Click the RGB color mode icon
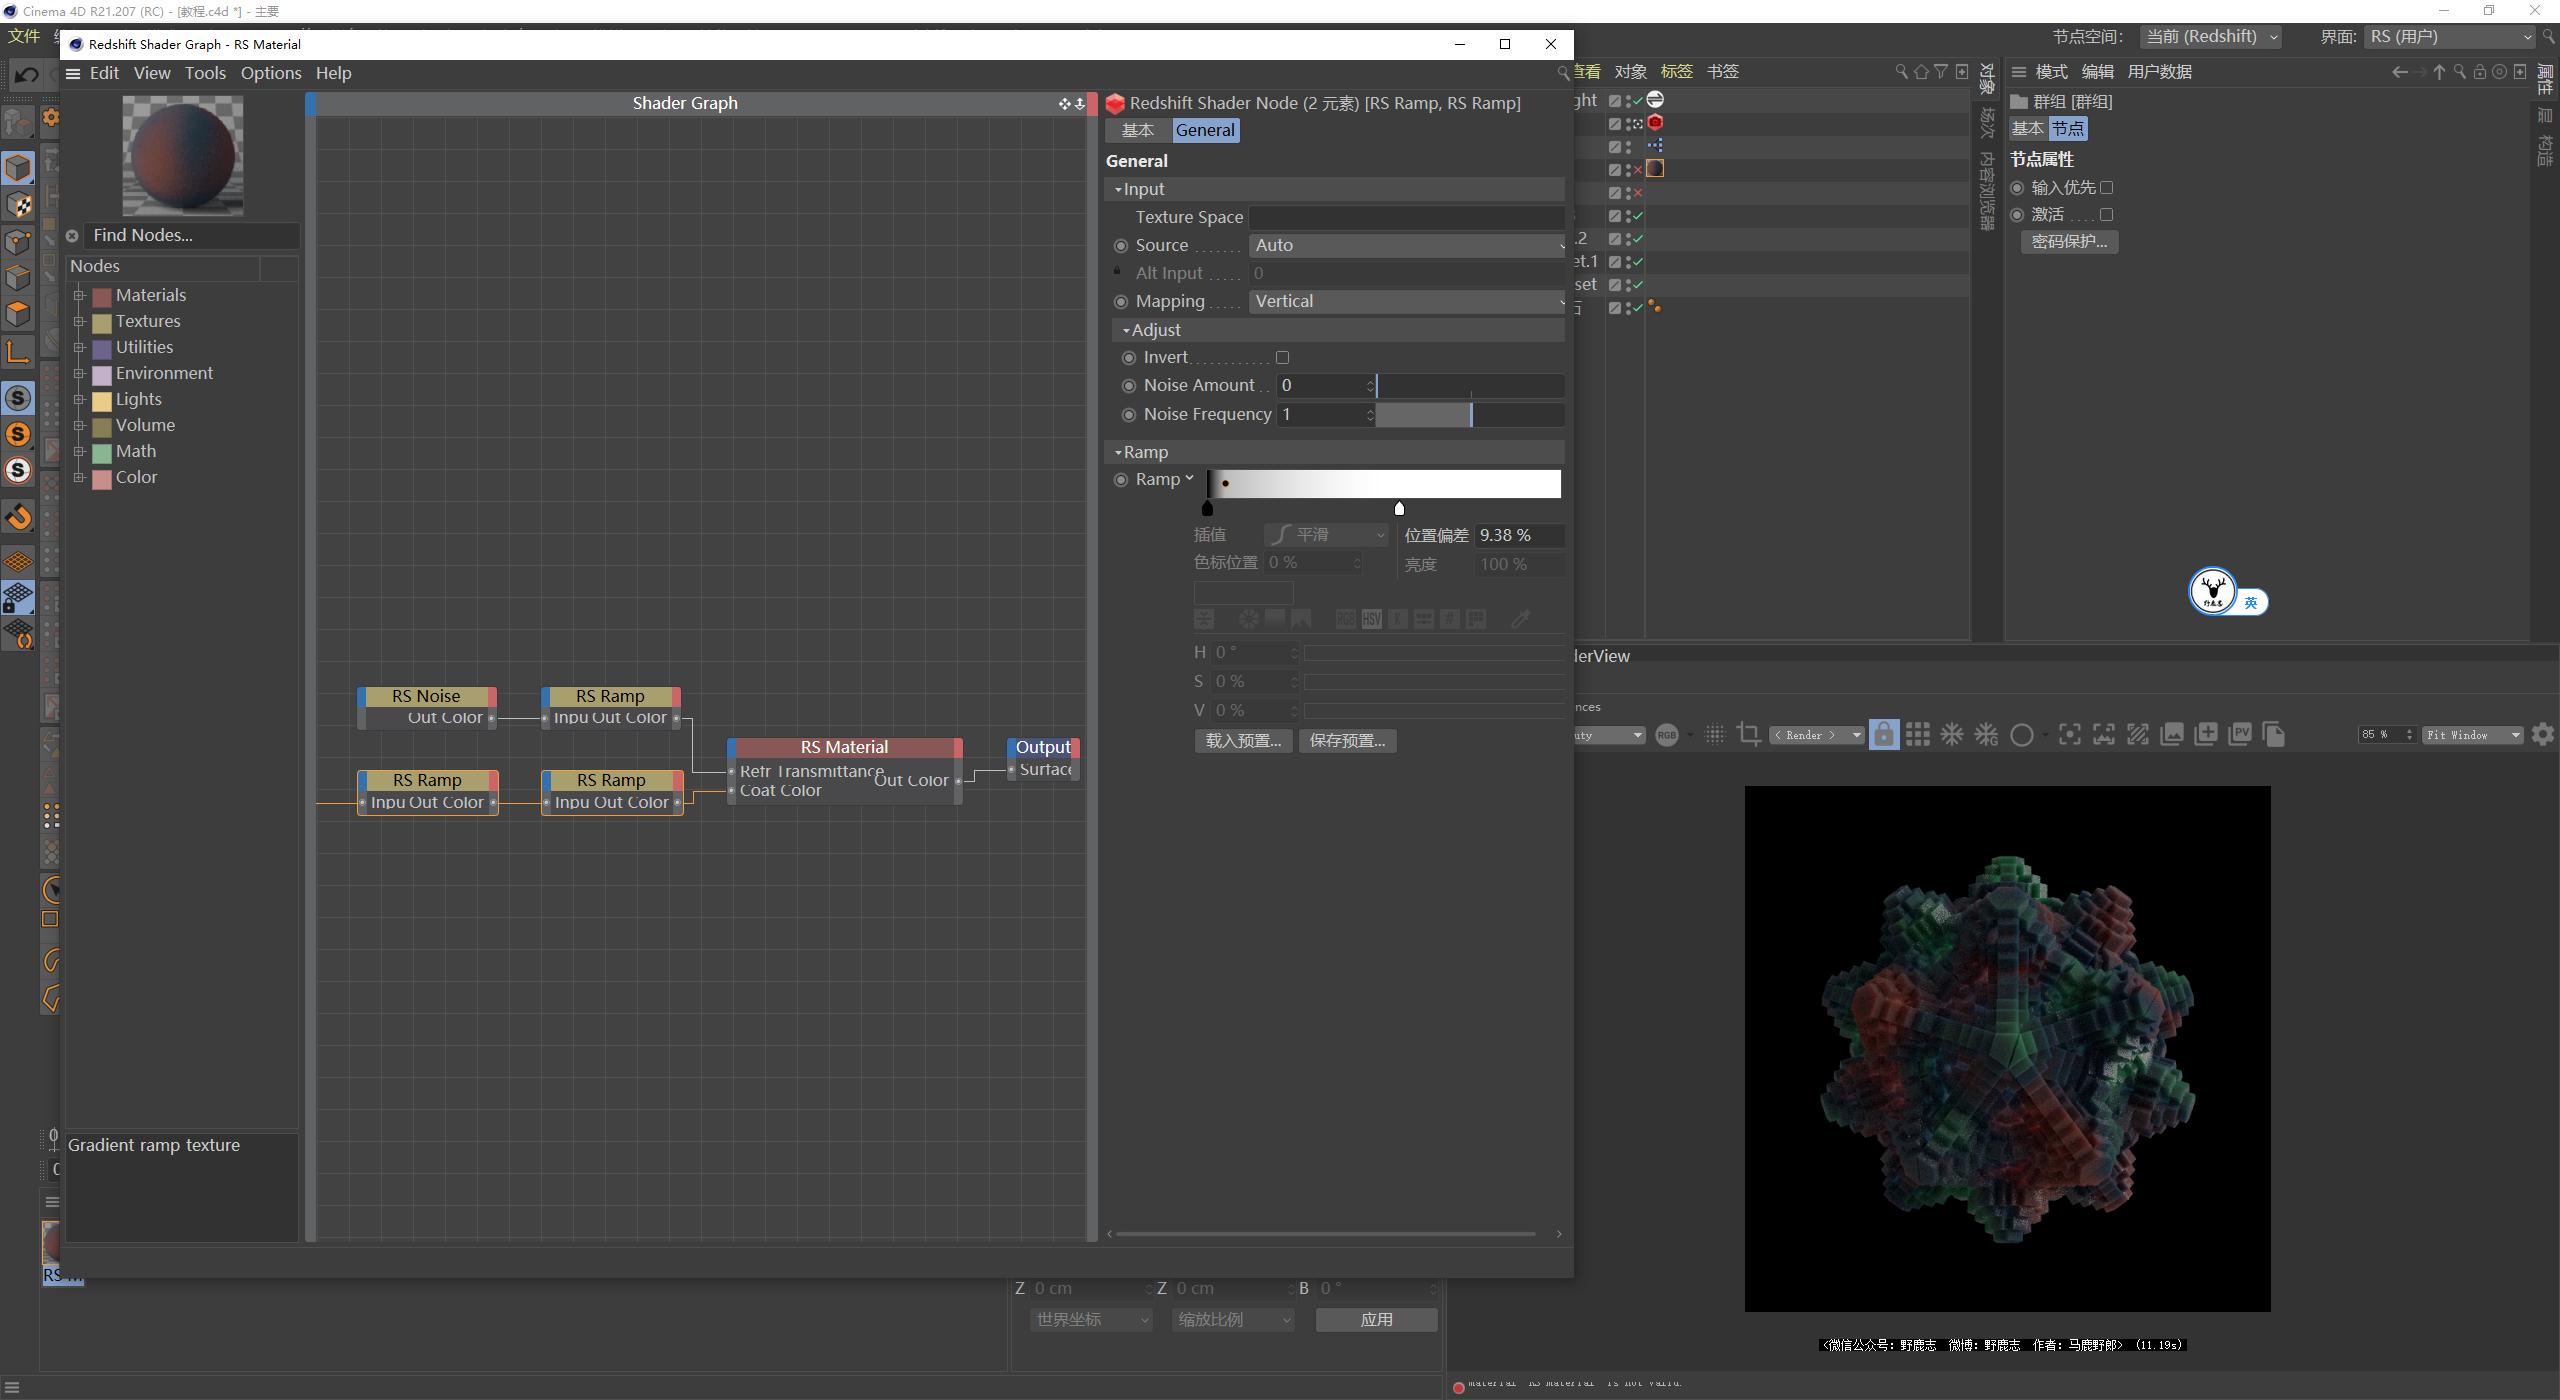 pos(1346,618)
